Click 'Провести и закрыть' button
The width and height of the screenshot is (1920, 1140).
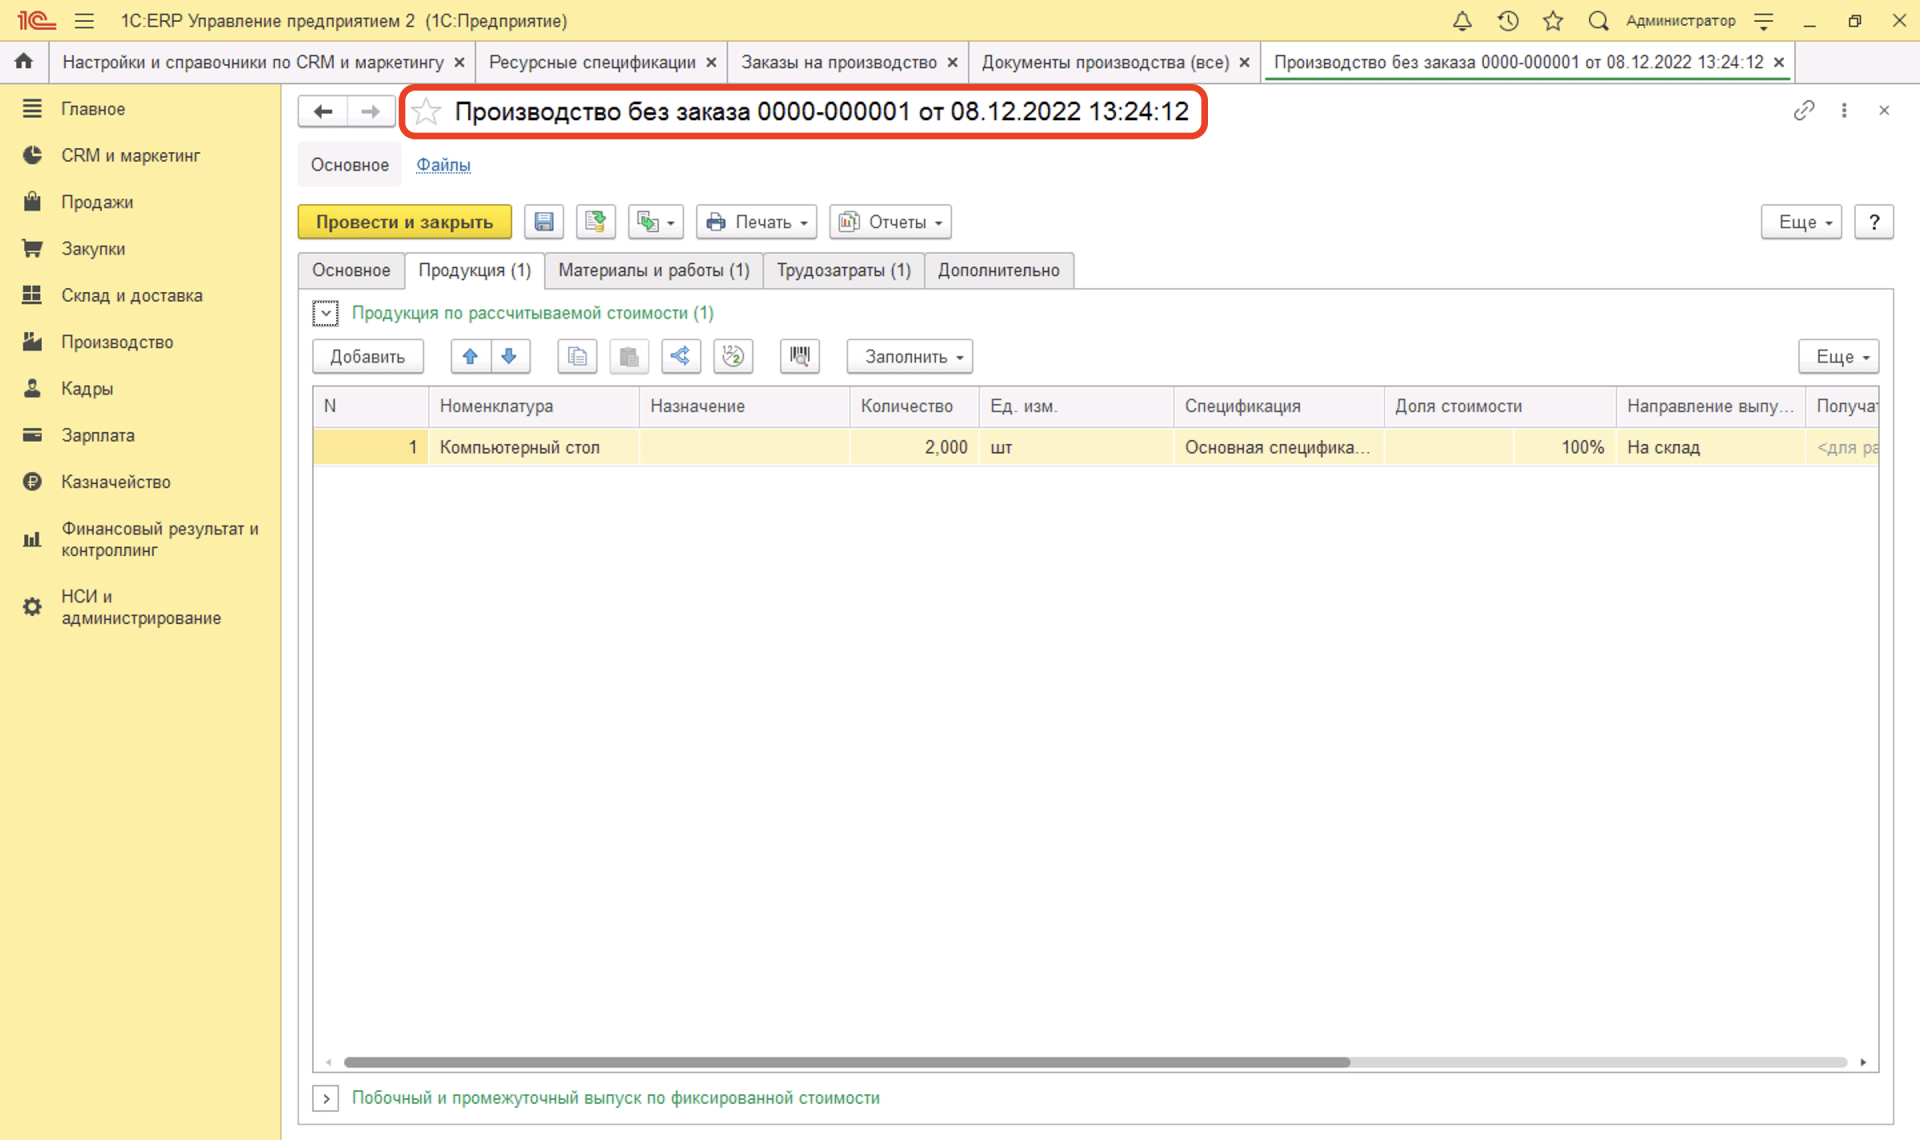tap(404, 222)
